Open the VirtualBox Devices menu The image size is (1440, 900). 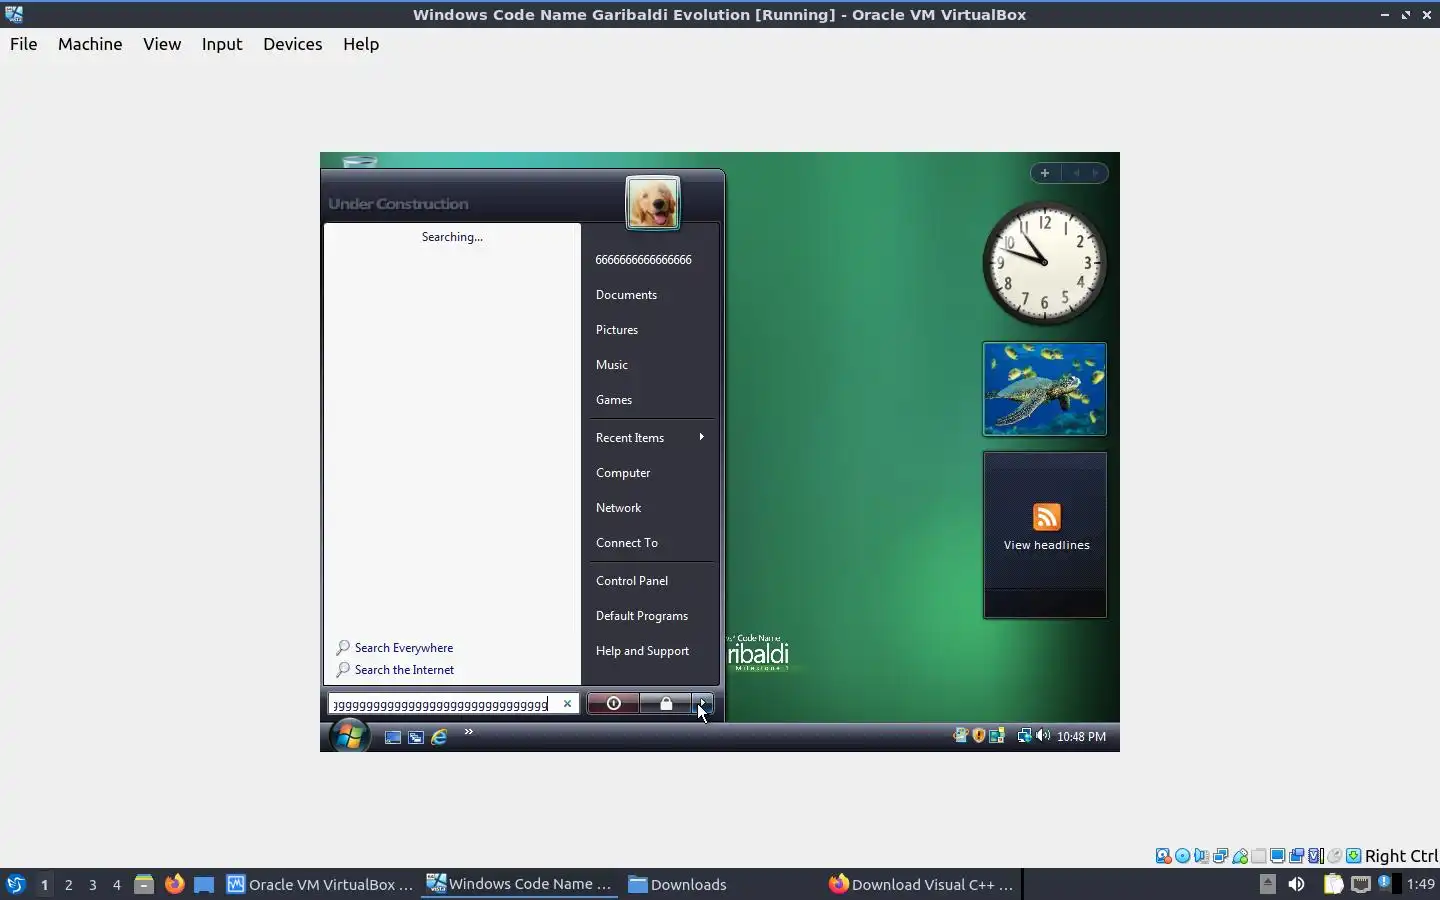[x=292, y=44]
